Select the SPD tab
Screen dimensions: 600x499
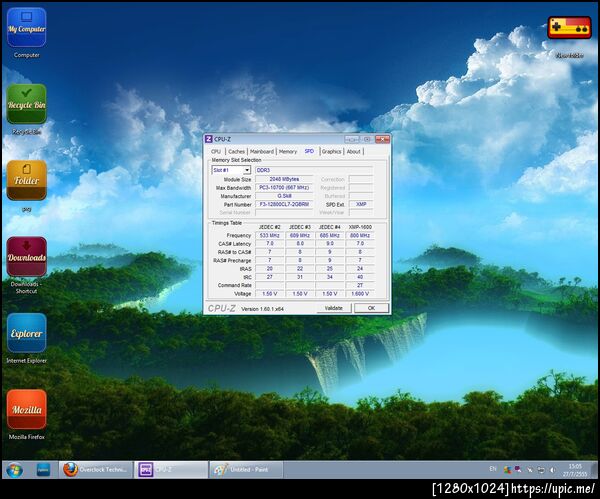309,151
